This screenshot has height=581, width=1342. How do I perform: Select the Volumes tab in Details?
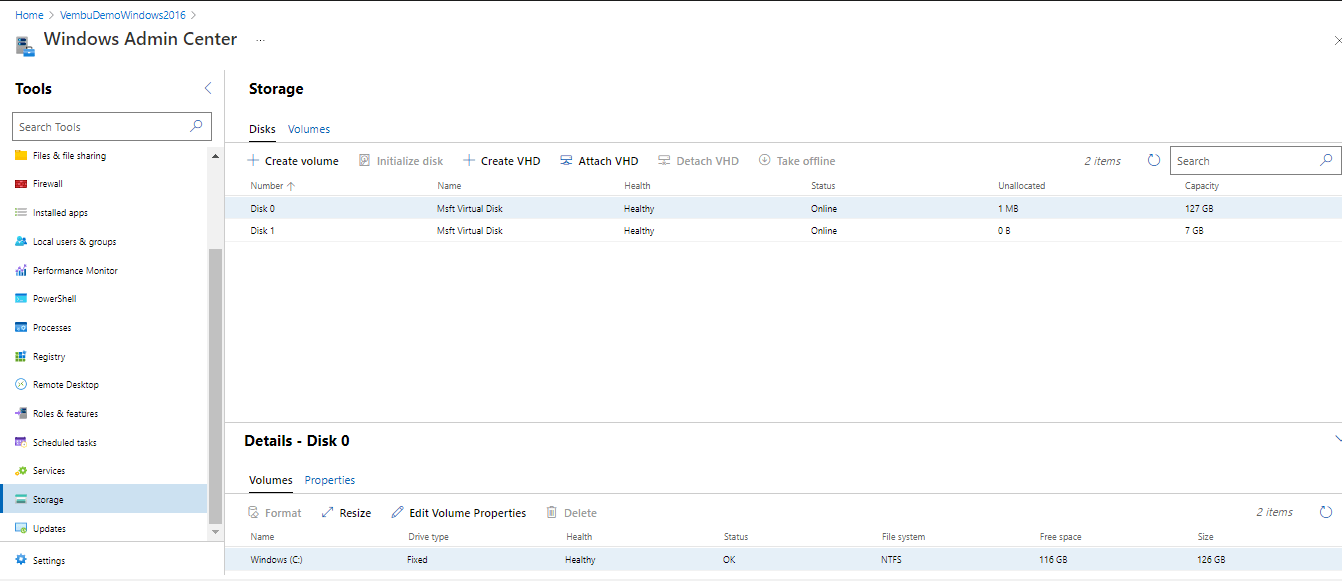pos(271,481)
